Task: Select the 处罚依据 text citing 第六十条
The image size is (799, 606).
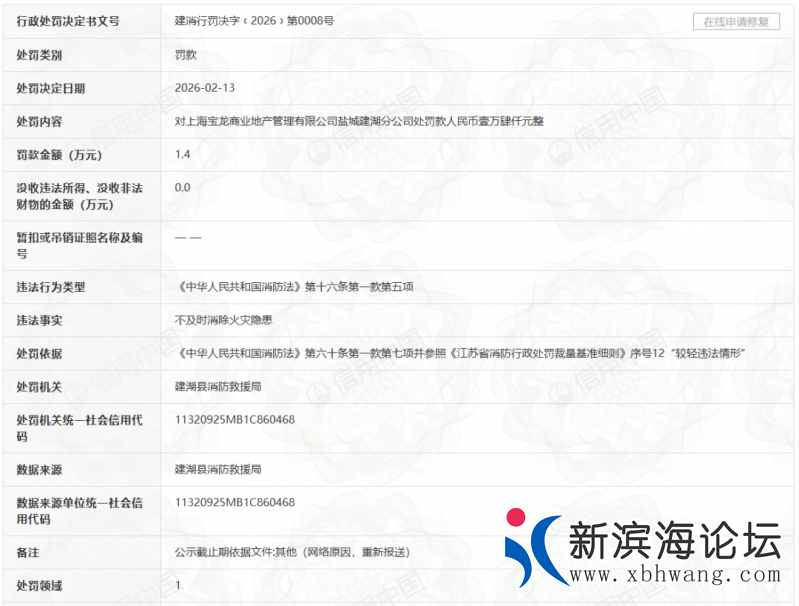Action: point(461,353)
